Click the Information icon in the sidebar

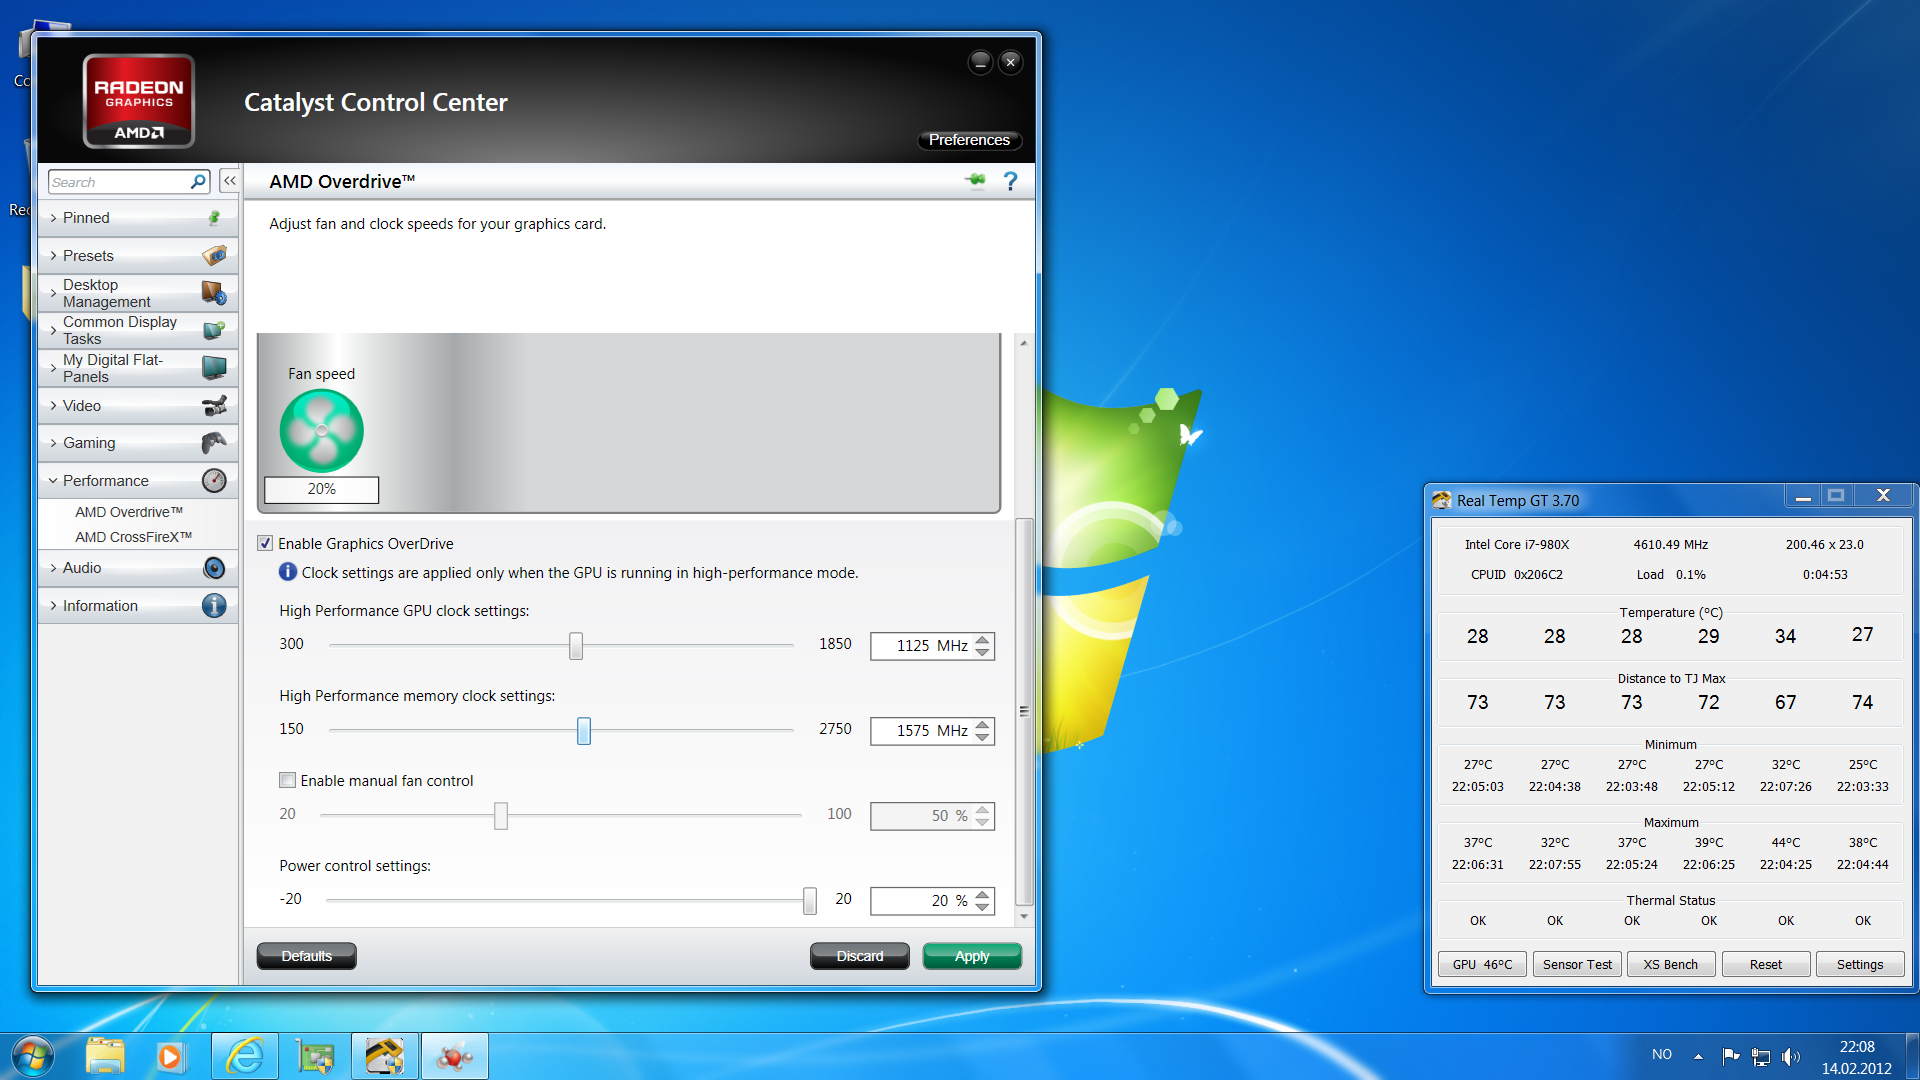click(214, 605)
